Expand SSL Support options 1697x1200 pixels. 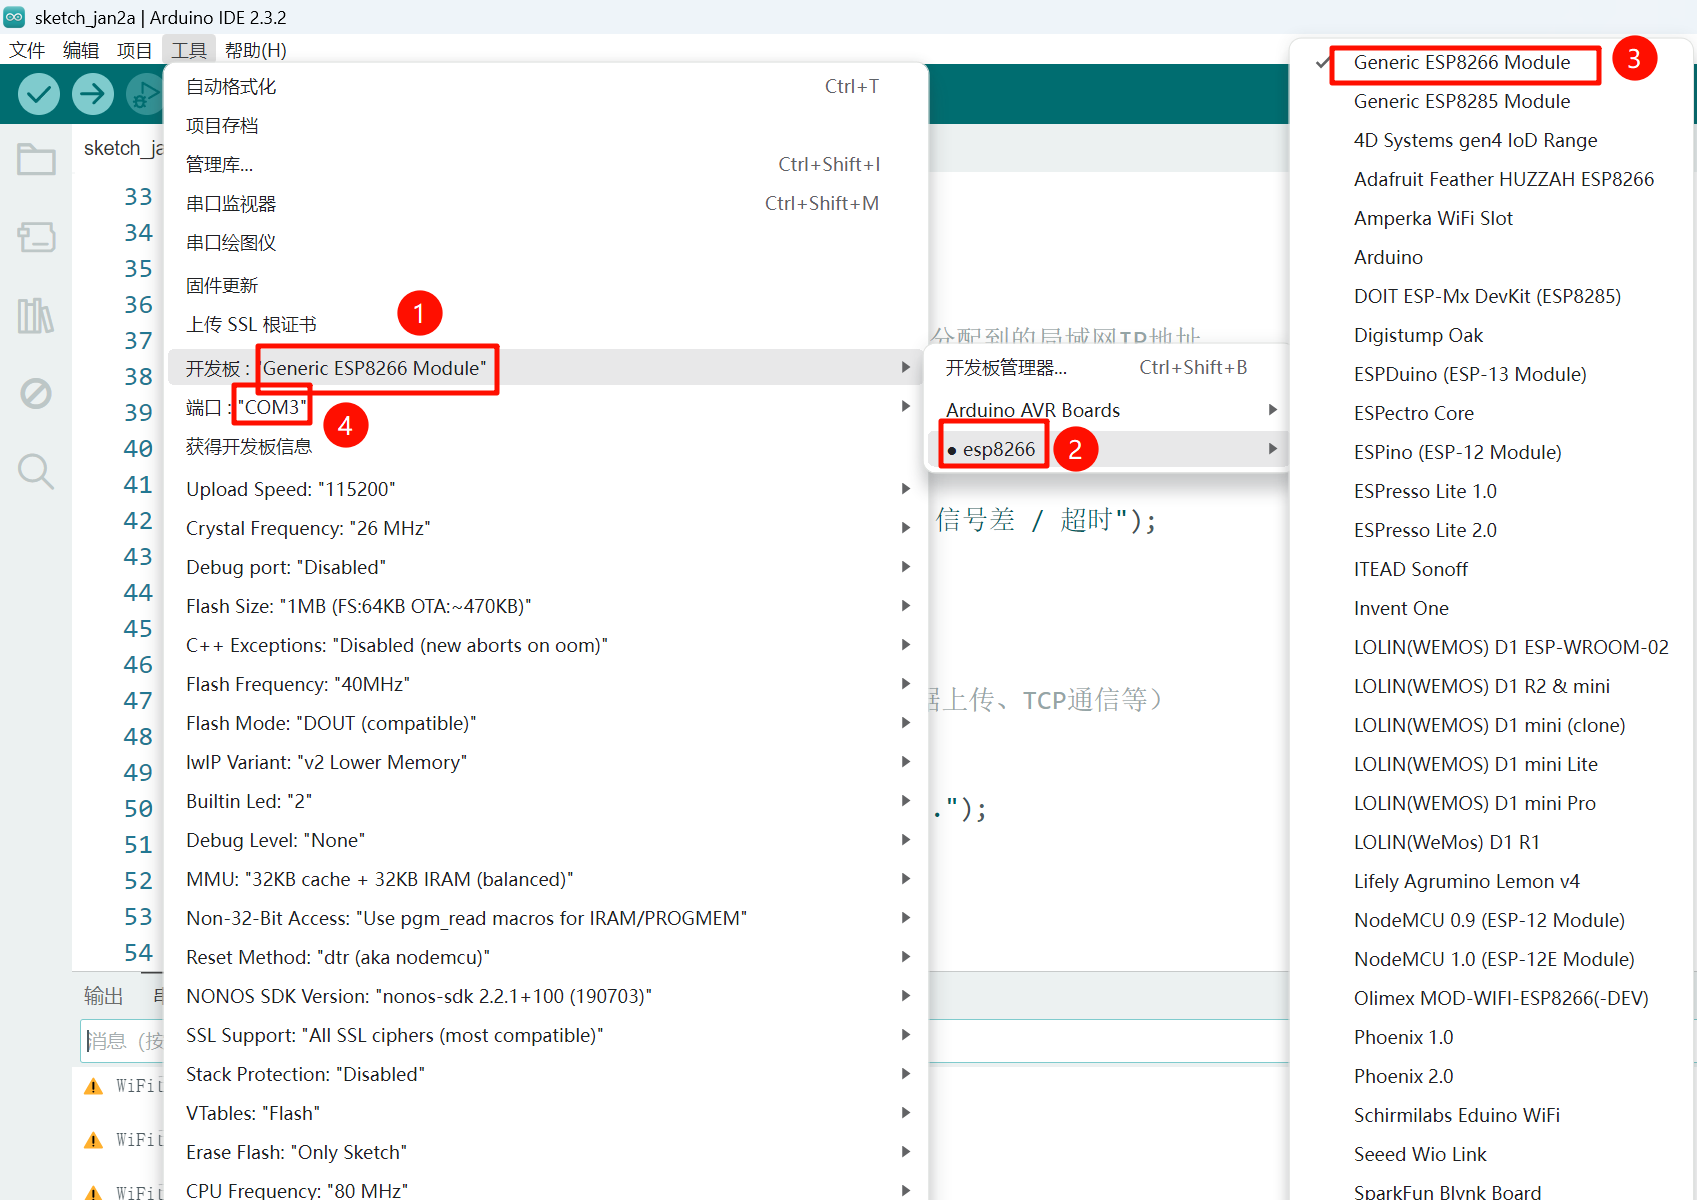(x=546, y=1035)
